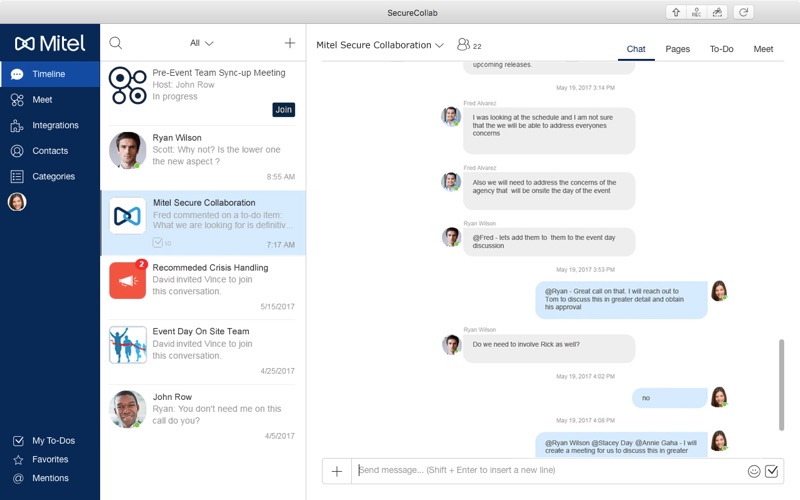View the 22 participants icon
This screenshot has height=500, width=800.
(469, 45)
